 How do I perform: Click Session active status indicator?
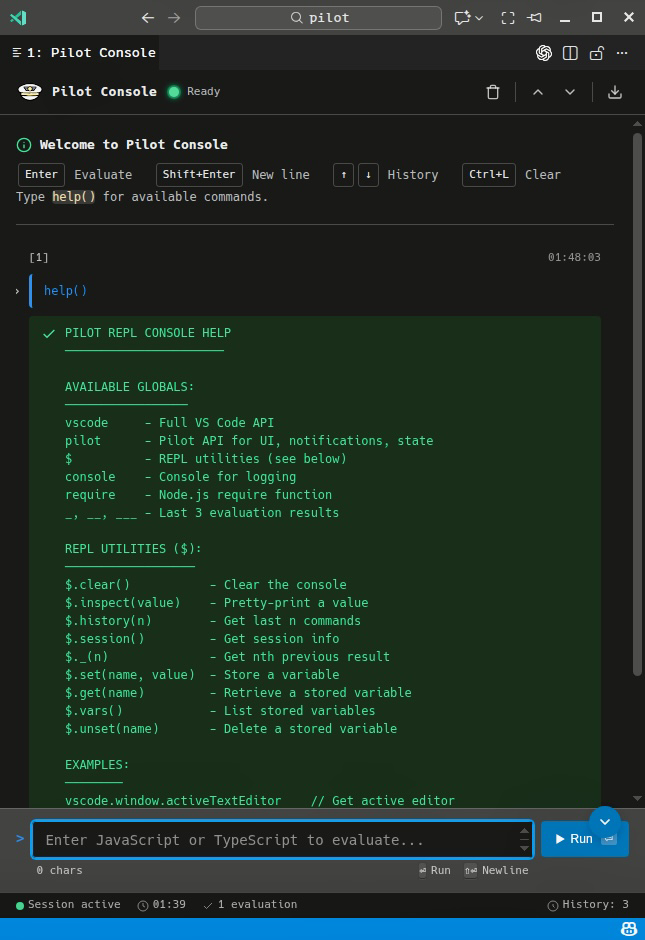click(68, 905)
